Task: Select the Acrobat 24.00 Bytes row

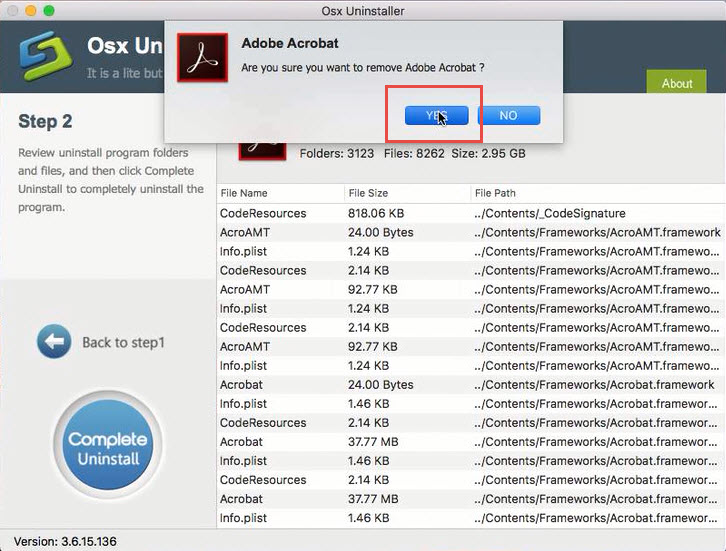Action: click(x=241, y=385)
